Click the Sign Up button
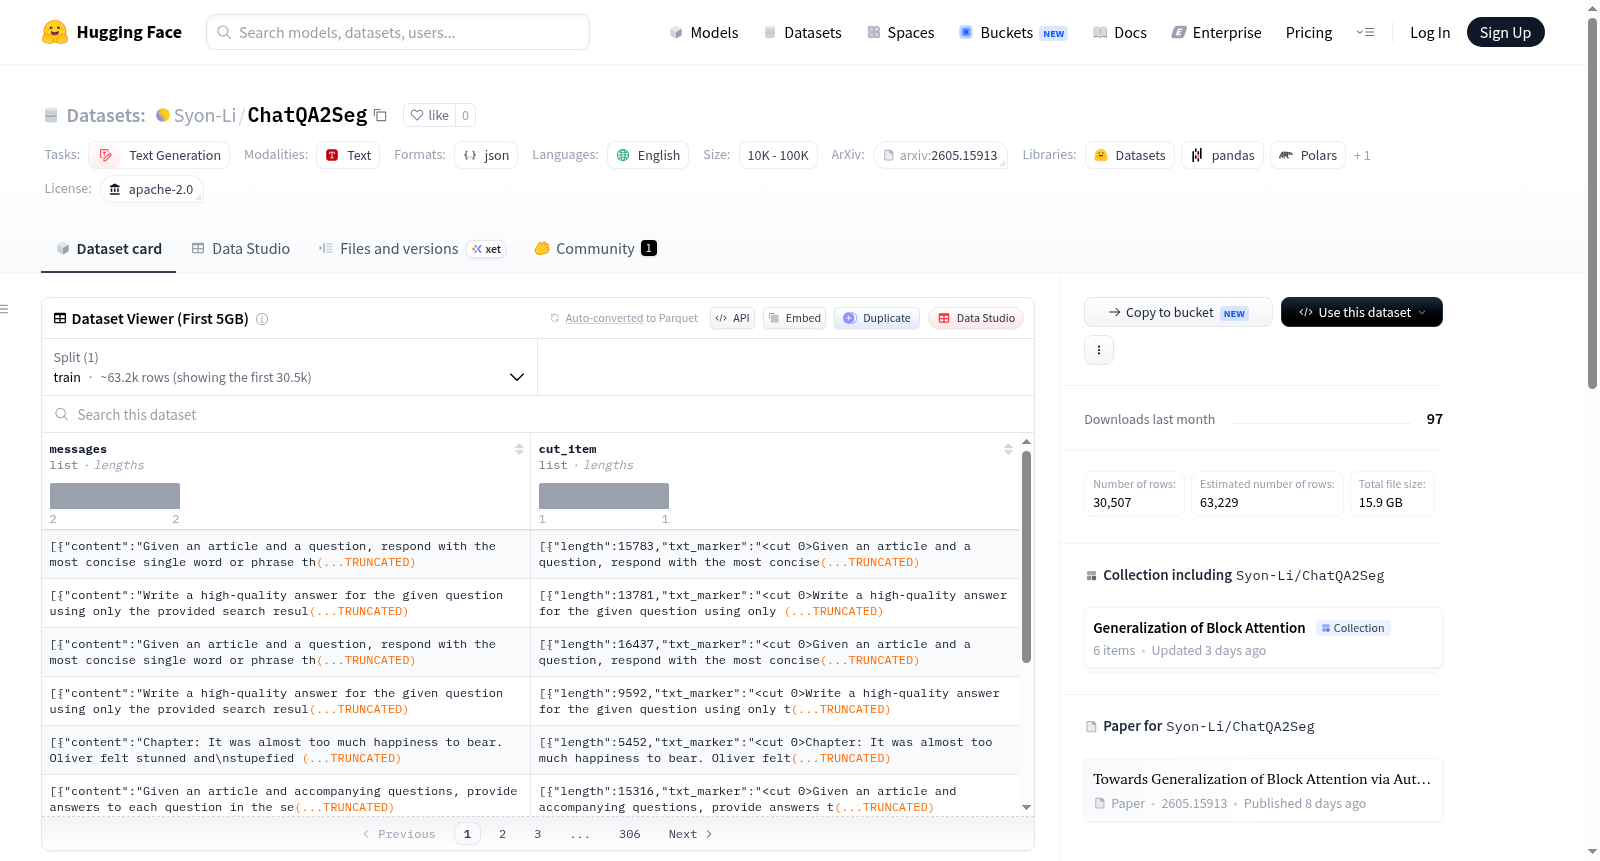Screen dimensions: 1600x861 click(x=1505, y=32)
